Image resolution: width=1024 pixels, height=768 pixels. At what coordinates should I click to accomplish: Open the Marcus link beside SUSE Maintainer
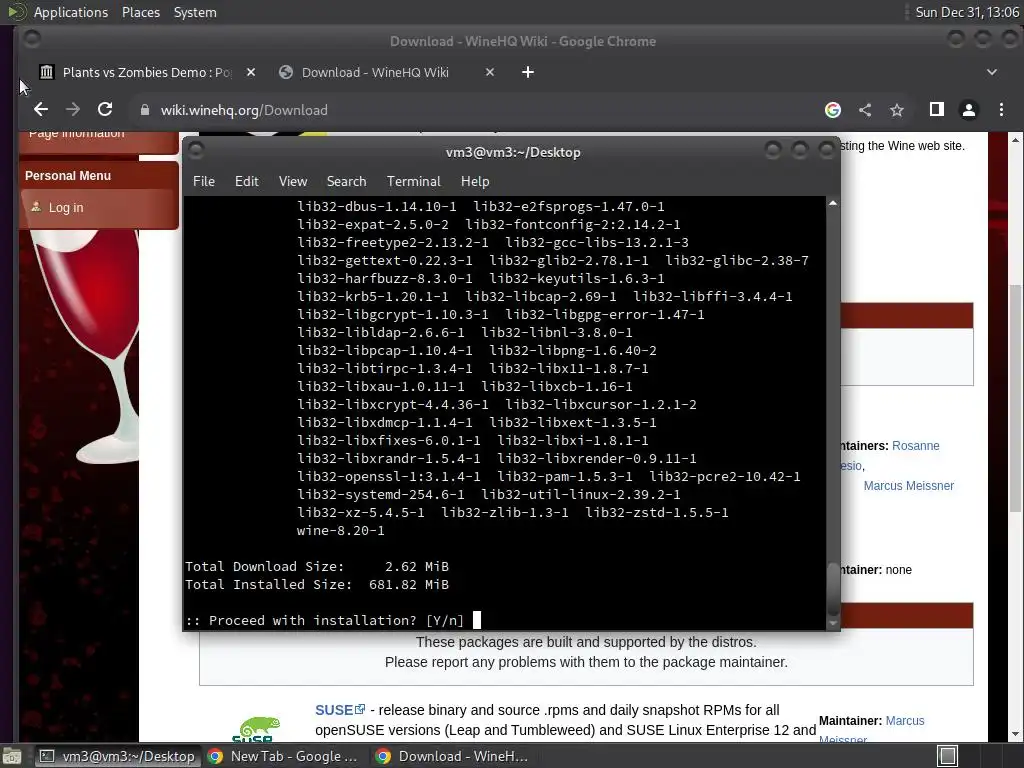point(904,721)
